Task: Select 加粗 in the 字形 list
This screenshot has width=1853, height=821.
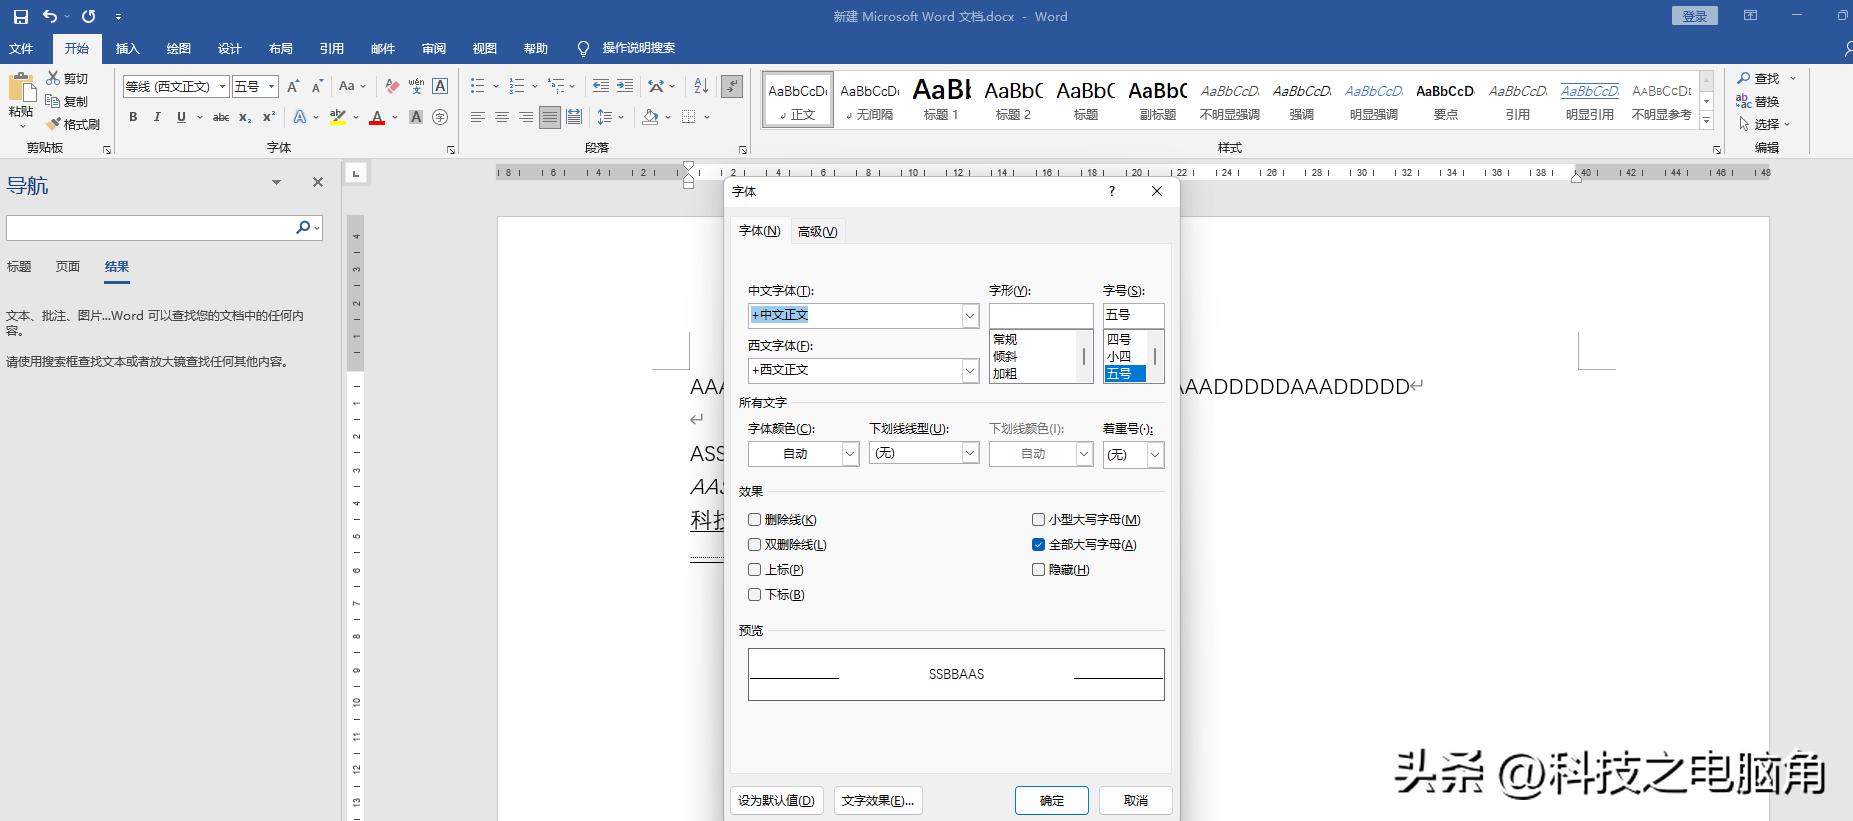Action: coord(1005,374)
